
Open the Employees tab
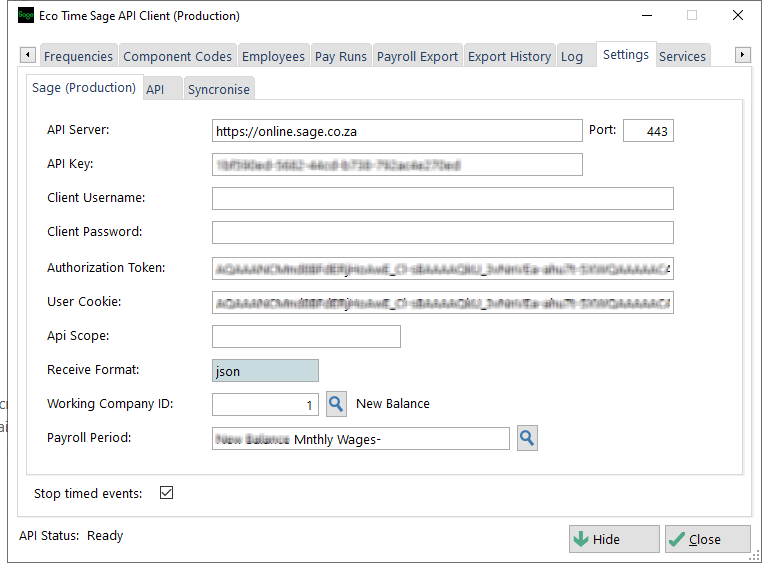273,56
